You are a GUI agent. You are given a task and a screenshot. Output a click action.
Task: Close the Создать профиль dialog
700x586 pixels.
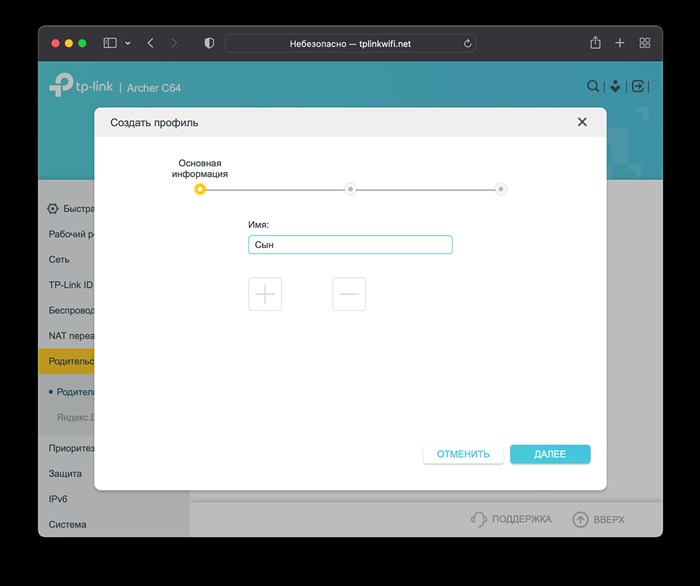coord(582,122)
